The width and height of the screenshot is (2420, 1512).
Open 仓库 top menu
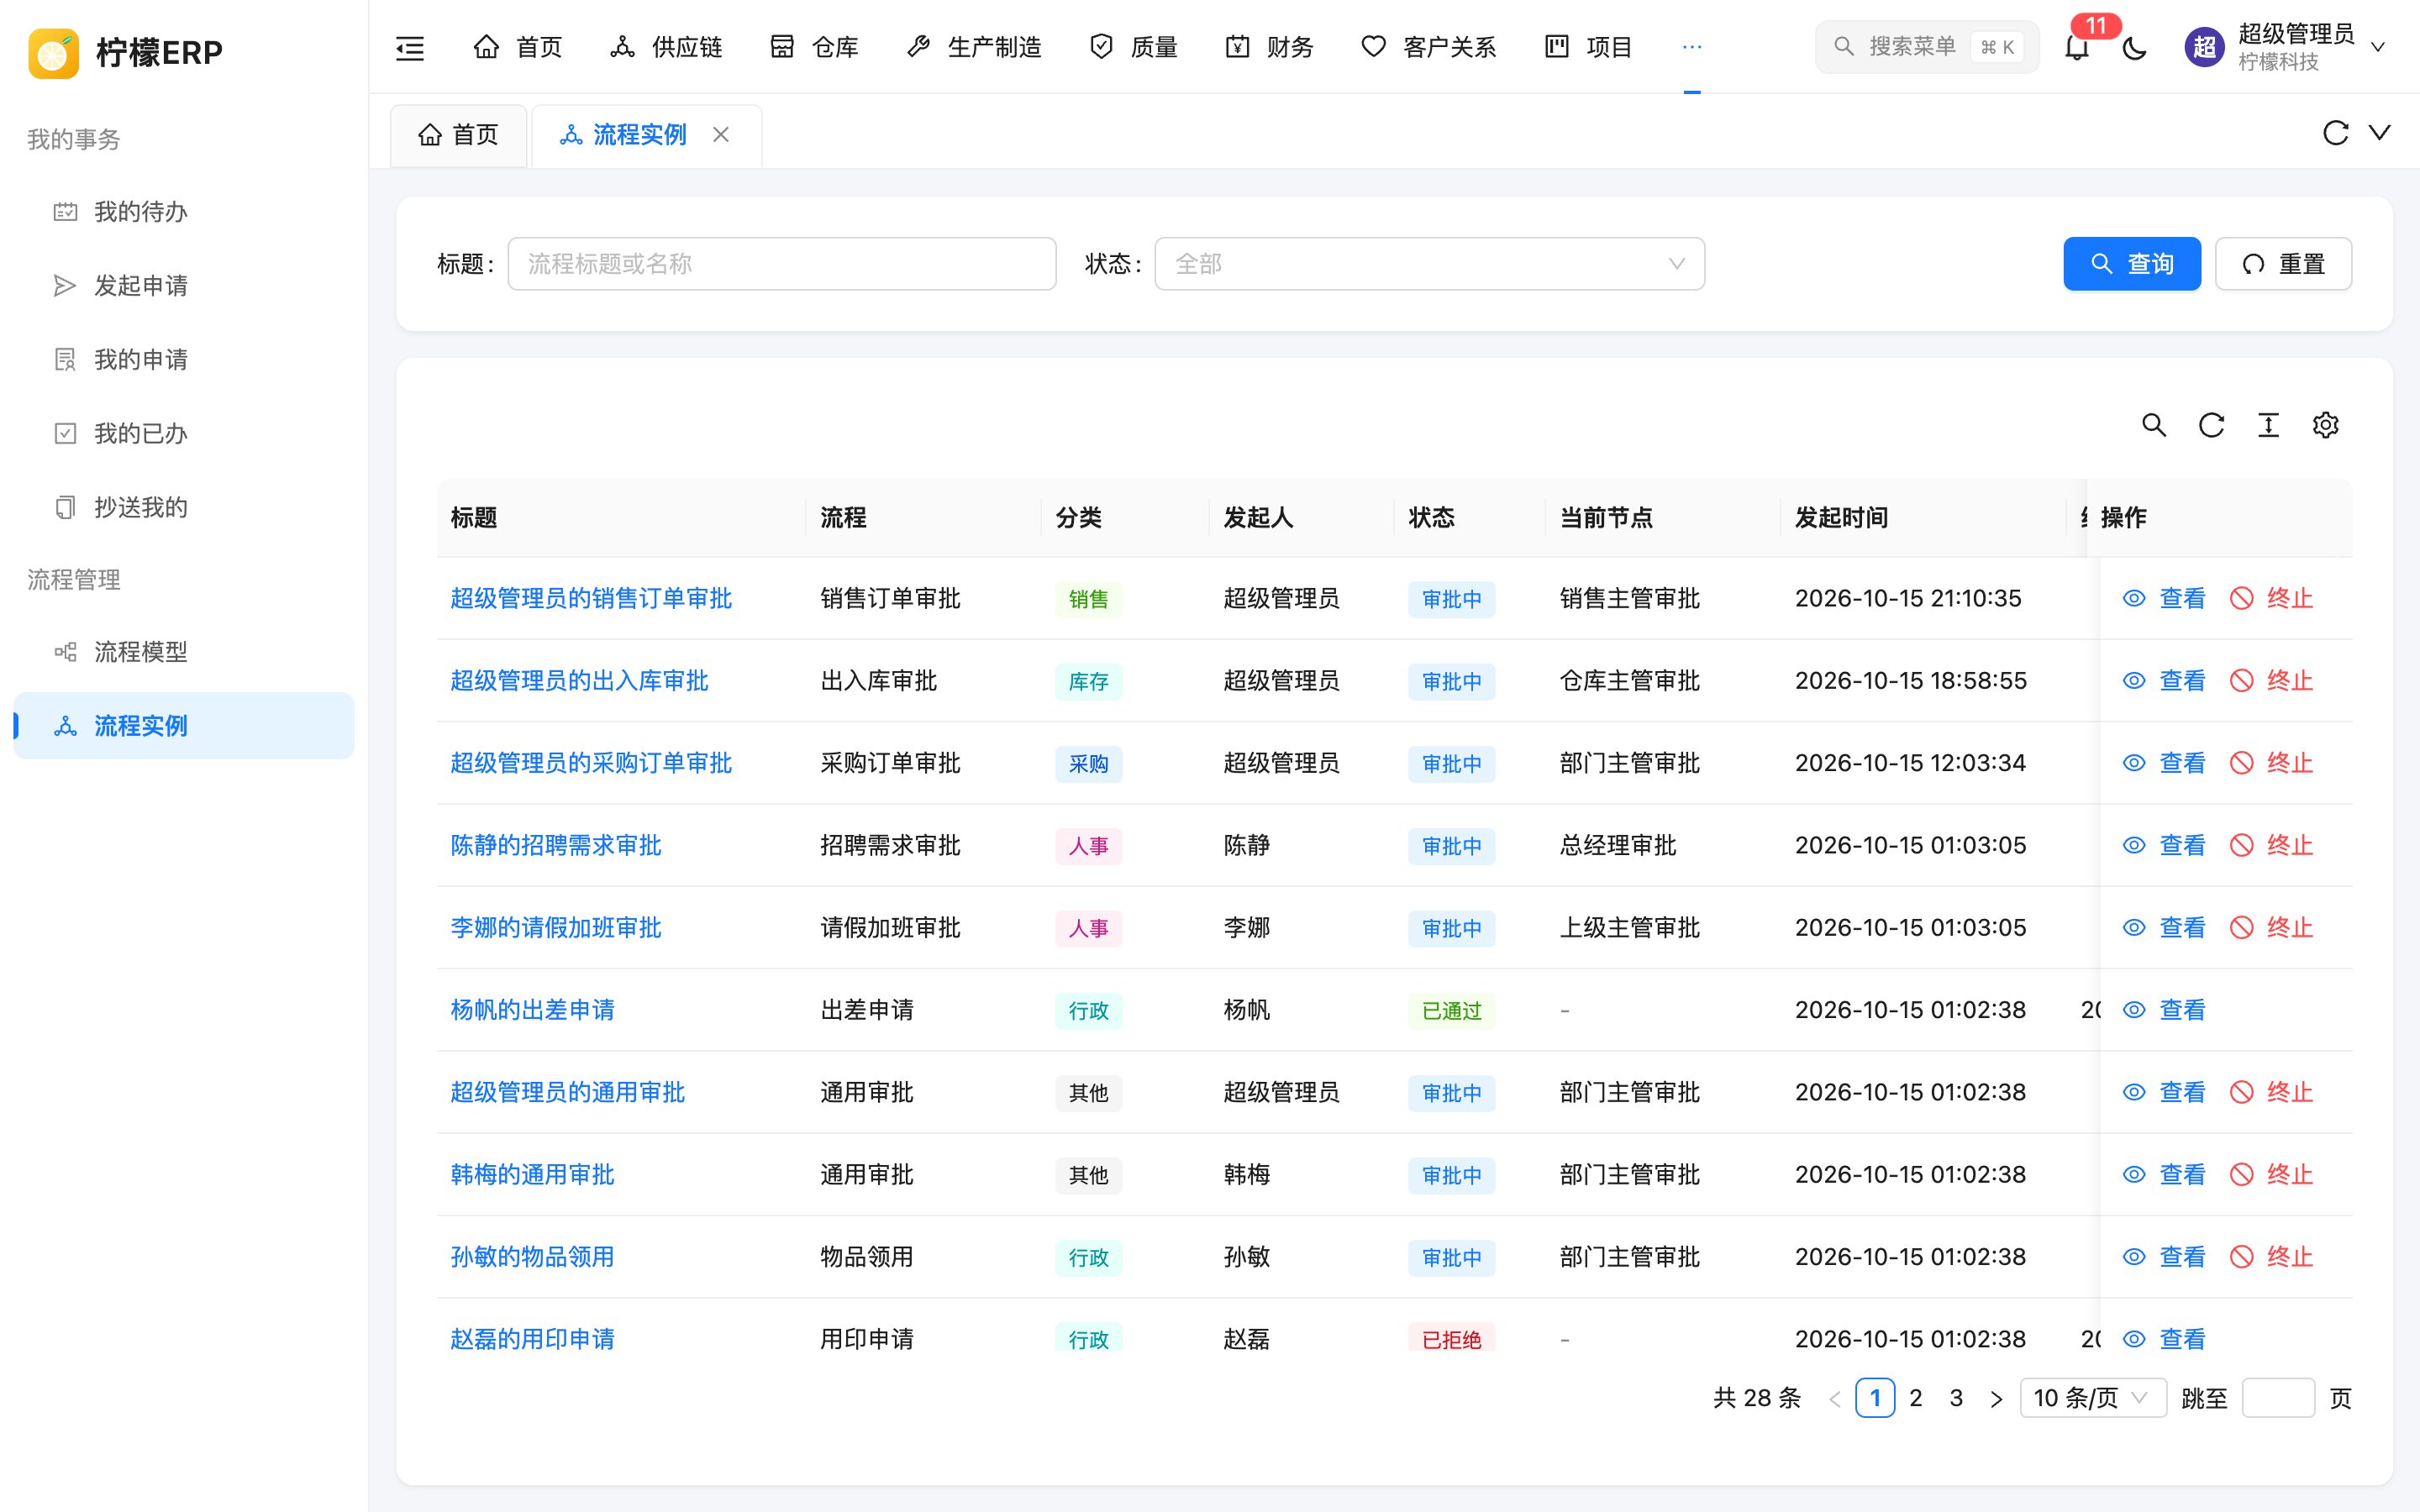tap(814, 47)
